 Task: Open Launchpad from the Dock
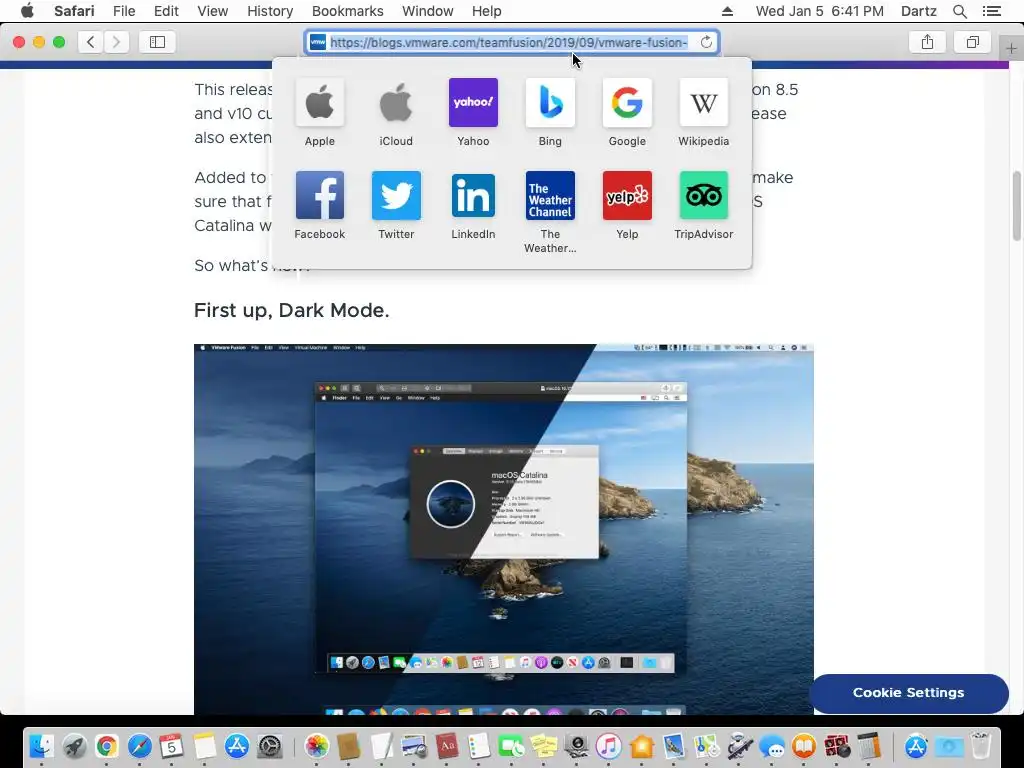point(74,746)
